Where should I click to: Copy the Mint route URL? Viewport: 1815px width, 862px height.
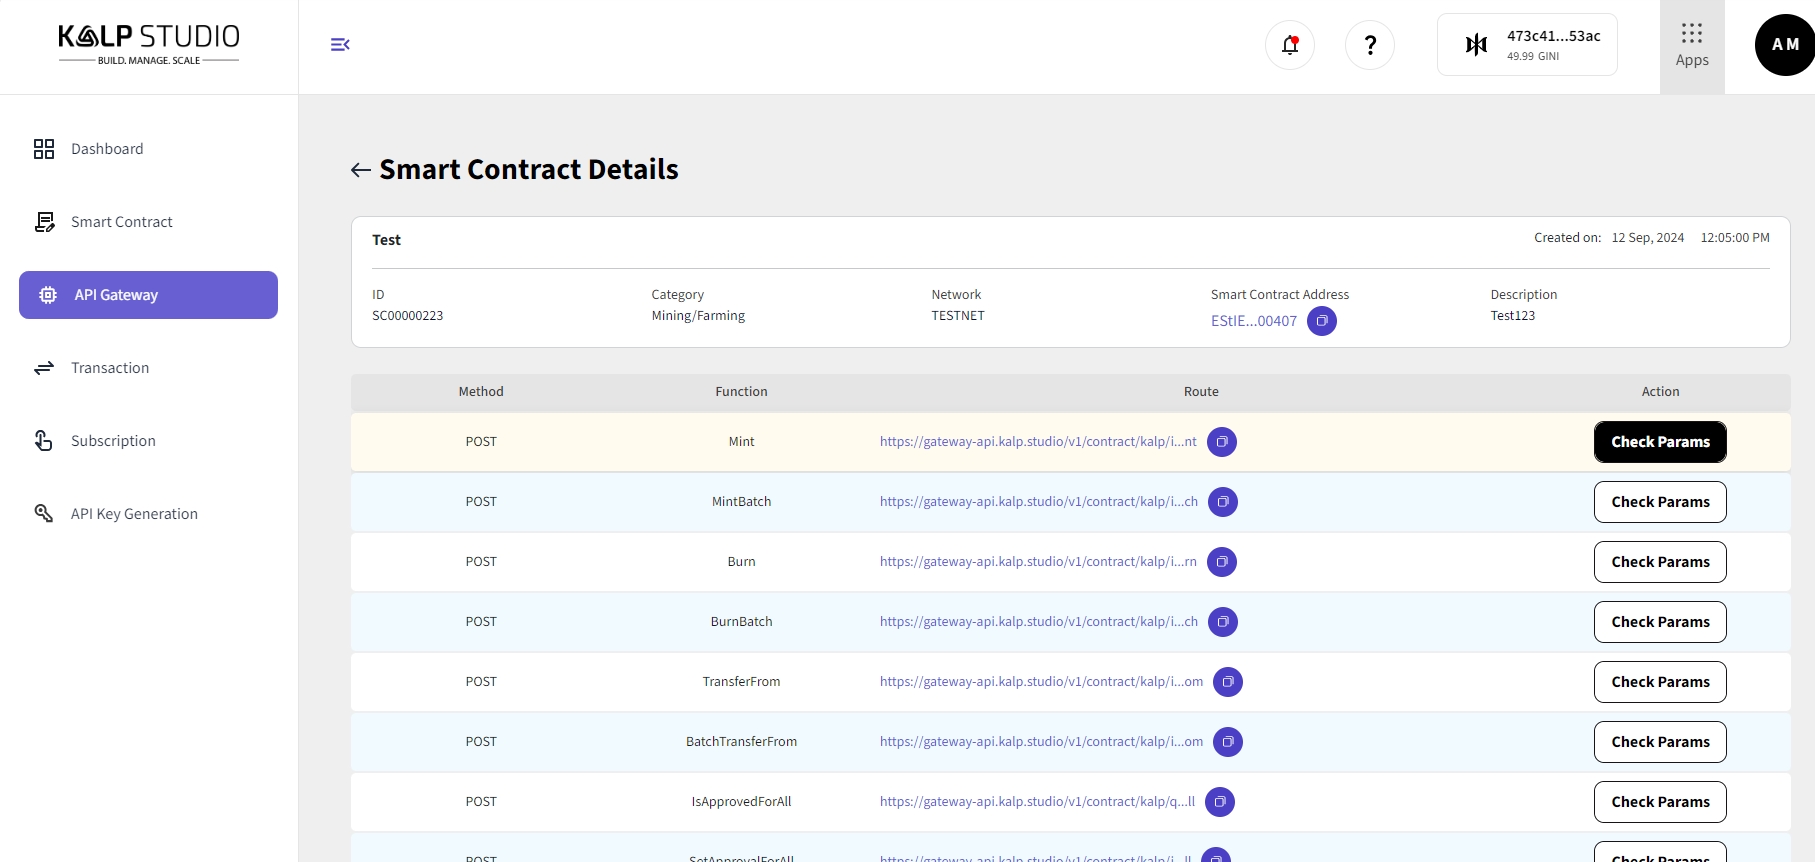(x=1221, y=442)
